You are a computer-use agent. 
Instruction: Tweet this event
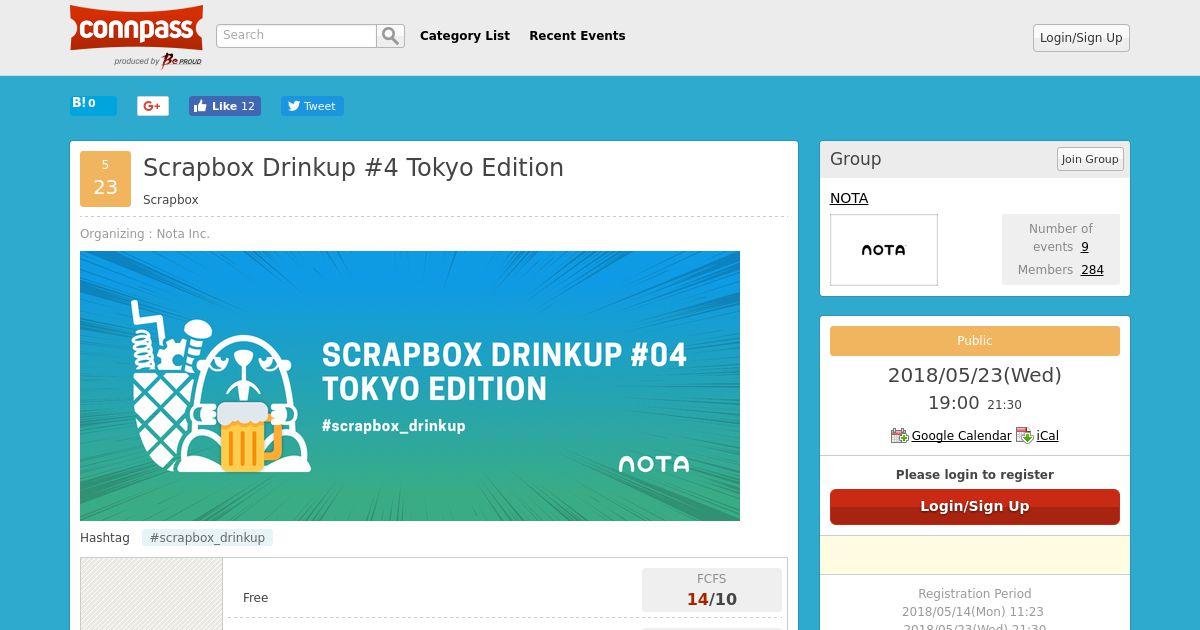(312, 106)
